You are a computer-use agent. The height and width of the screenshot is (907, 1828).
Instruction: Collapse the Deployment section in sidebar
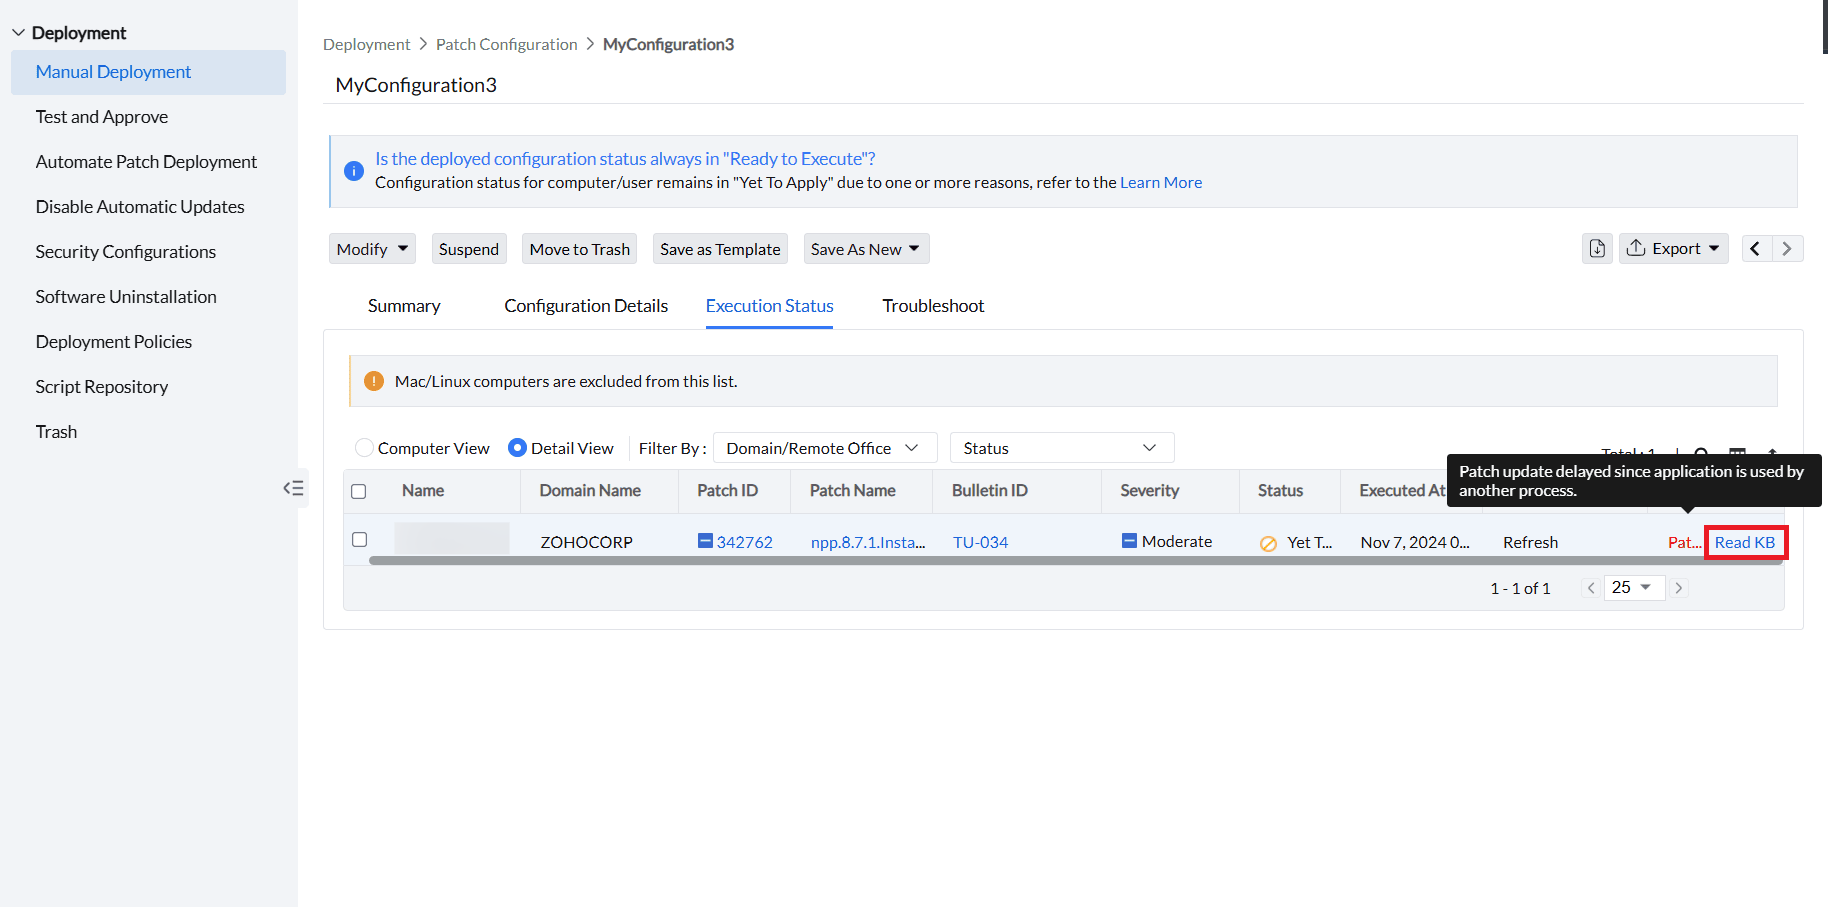(x=18, y=33)
